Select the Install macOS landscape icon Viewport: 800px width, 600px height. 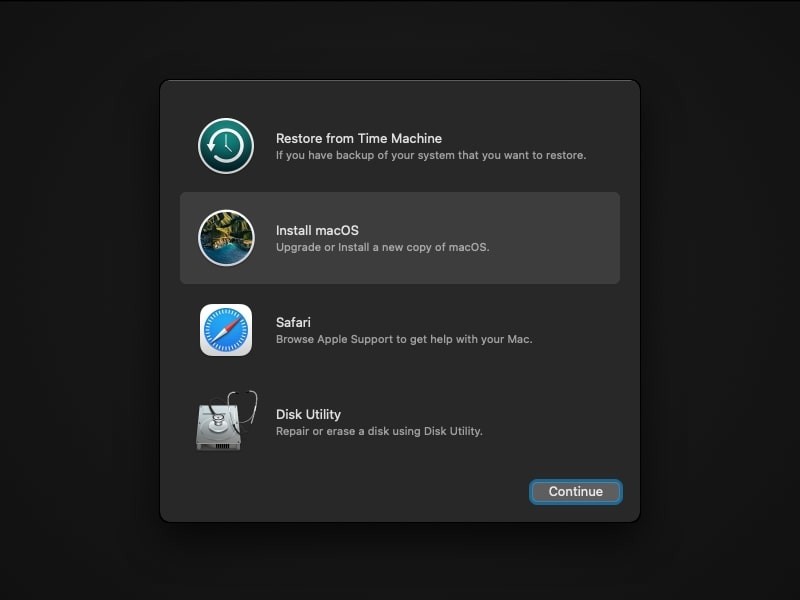coord(226,238)
